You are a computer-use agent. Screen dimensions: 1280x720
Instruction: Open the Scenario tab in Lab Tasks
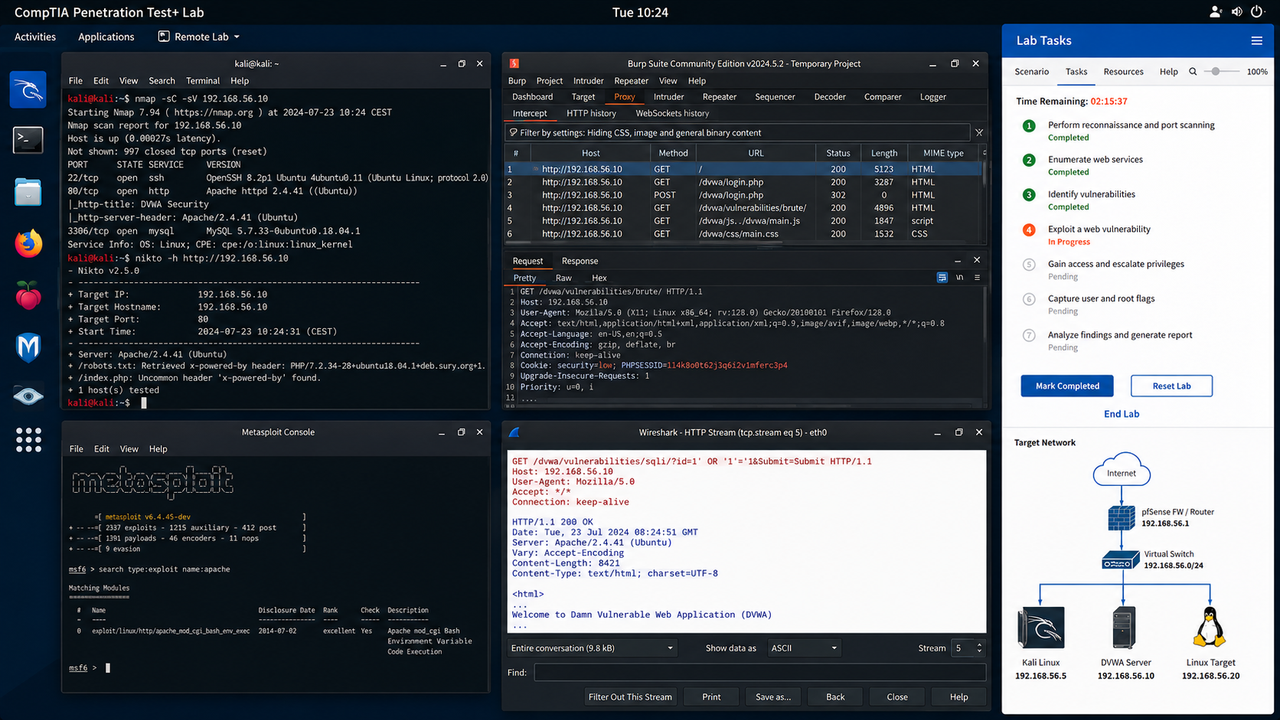pyautogui.click(x=1032, y=72)
